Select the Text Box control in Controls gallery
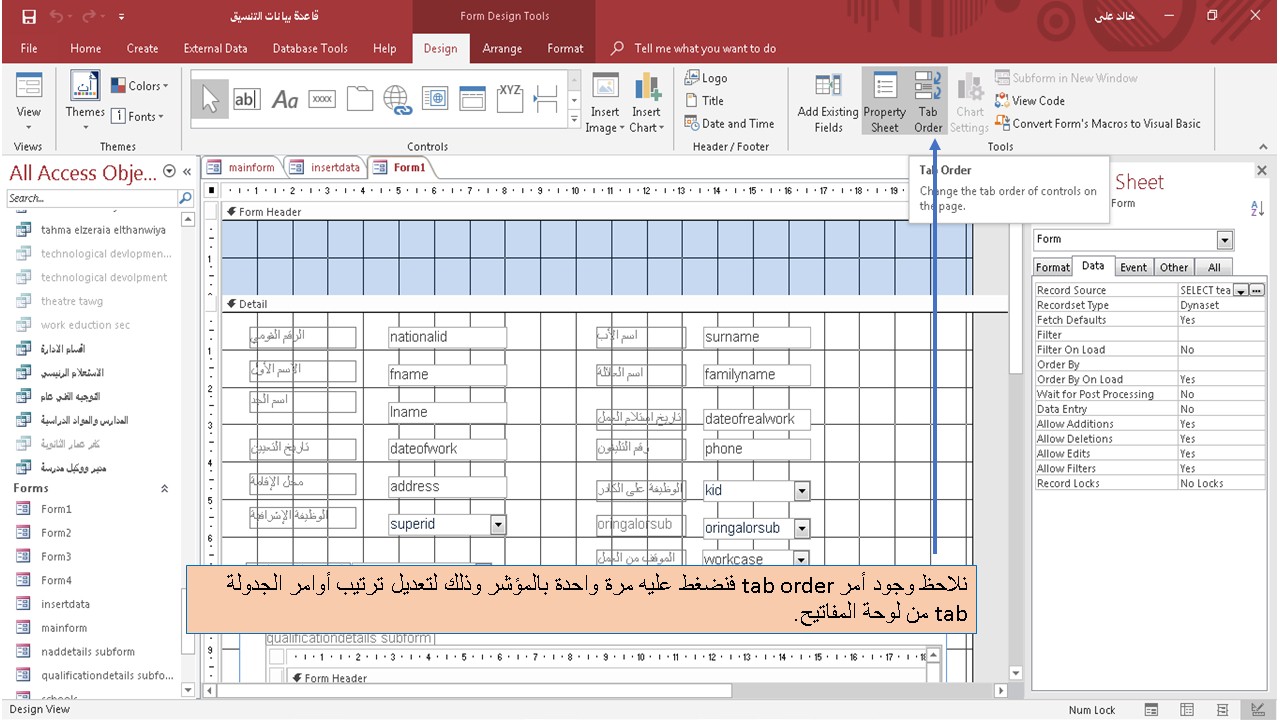Viewport: 1280px width, 720px height. [x=247, y=98]
